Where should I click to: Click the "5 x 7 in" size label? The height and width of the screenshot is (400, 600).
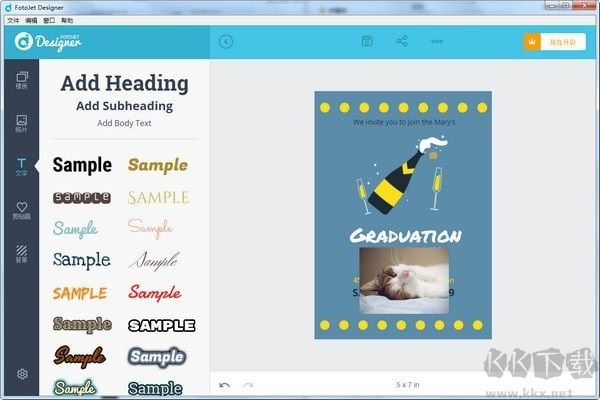coord(408,385)
